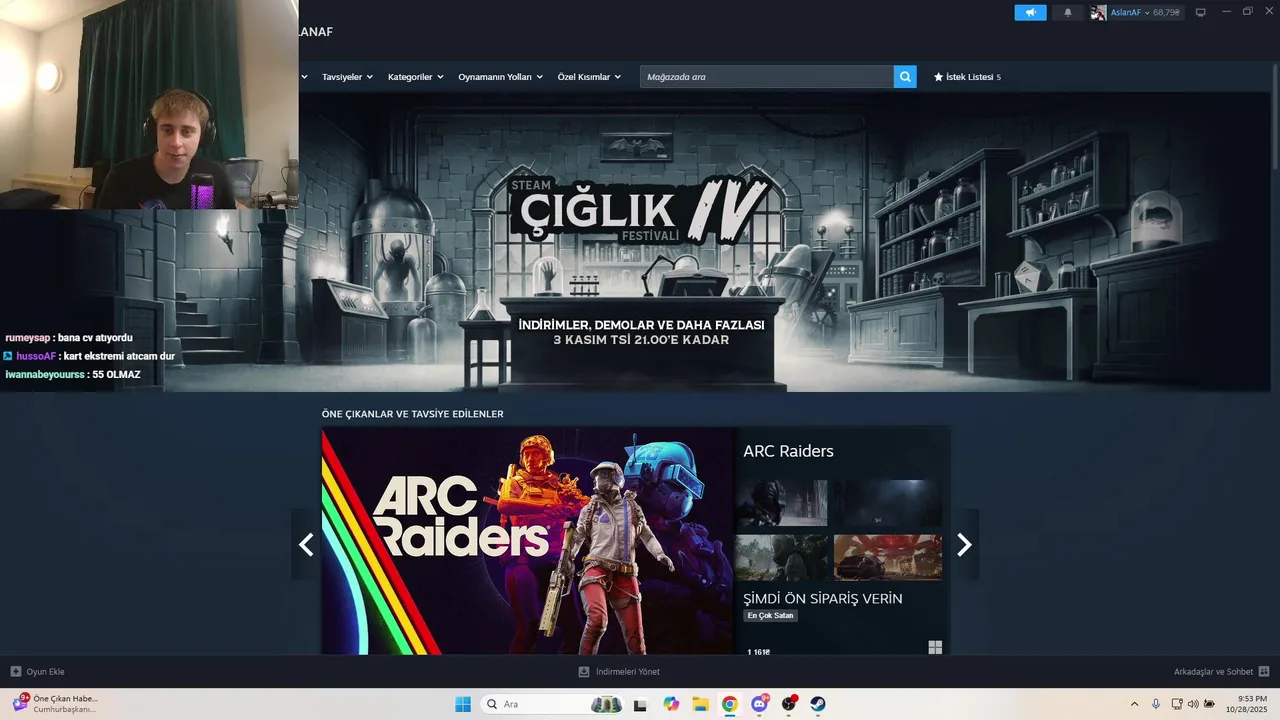Open the Çığlık Festivali IV banner

pyautogui.click(x=640, y=241)
